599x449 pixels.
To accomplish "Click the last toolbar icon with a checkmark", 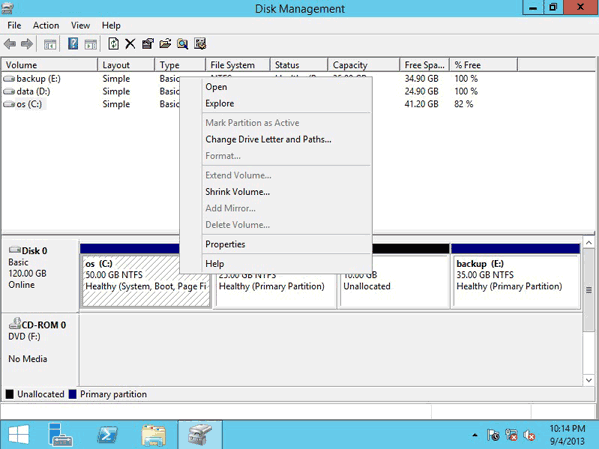I will (x=200, y=44).
